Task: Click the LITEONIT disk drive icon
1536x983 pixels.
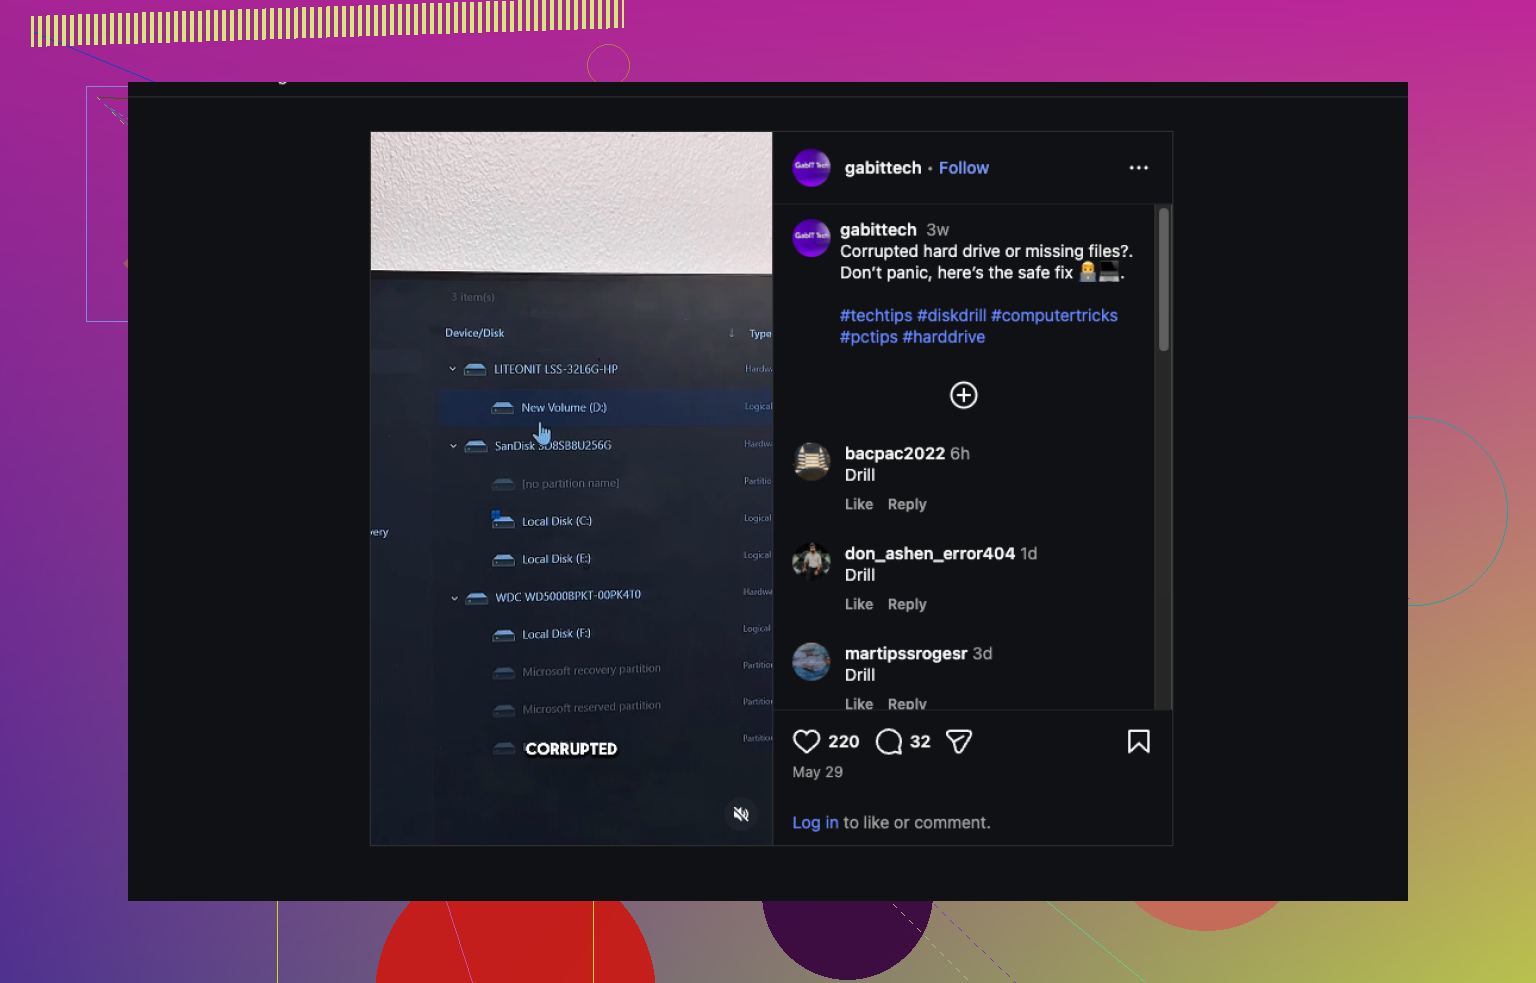Action: coord(475,369)
